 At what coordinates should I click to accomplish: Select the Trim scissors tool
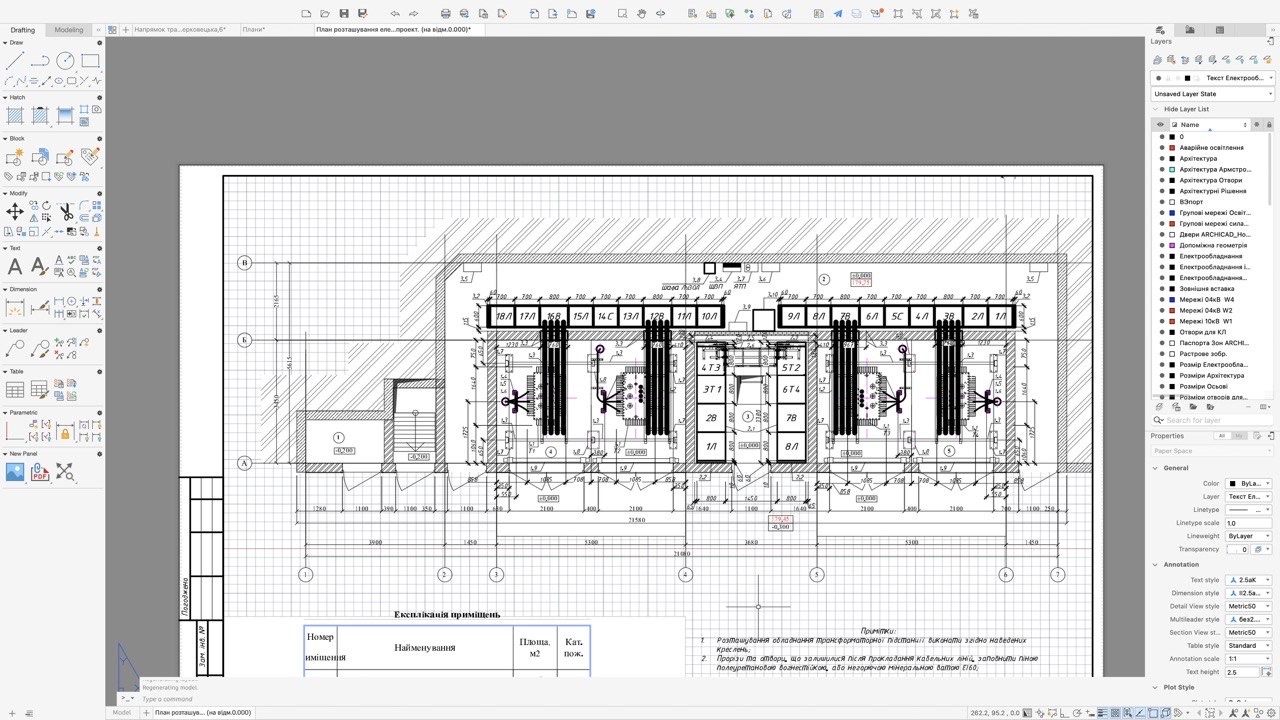tap(65, 211)
